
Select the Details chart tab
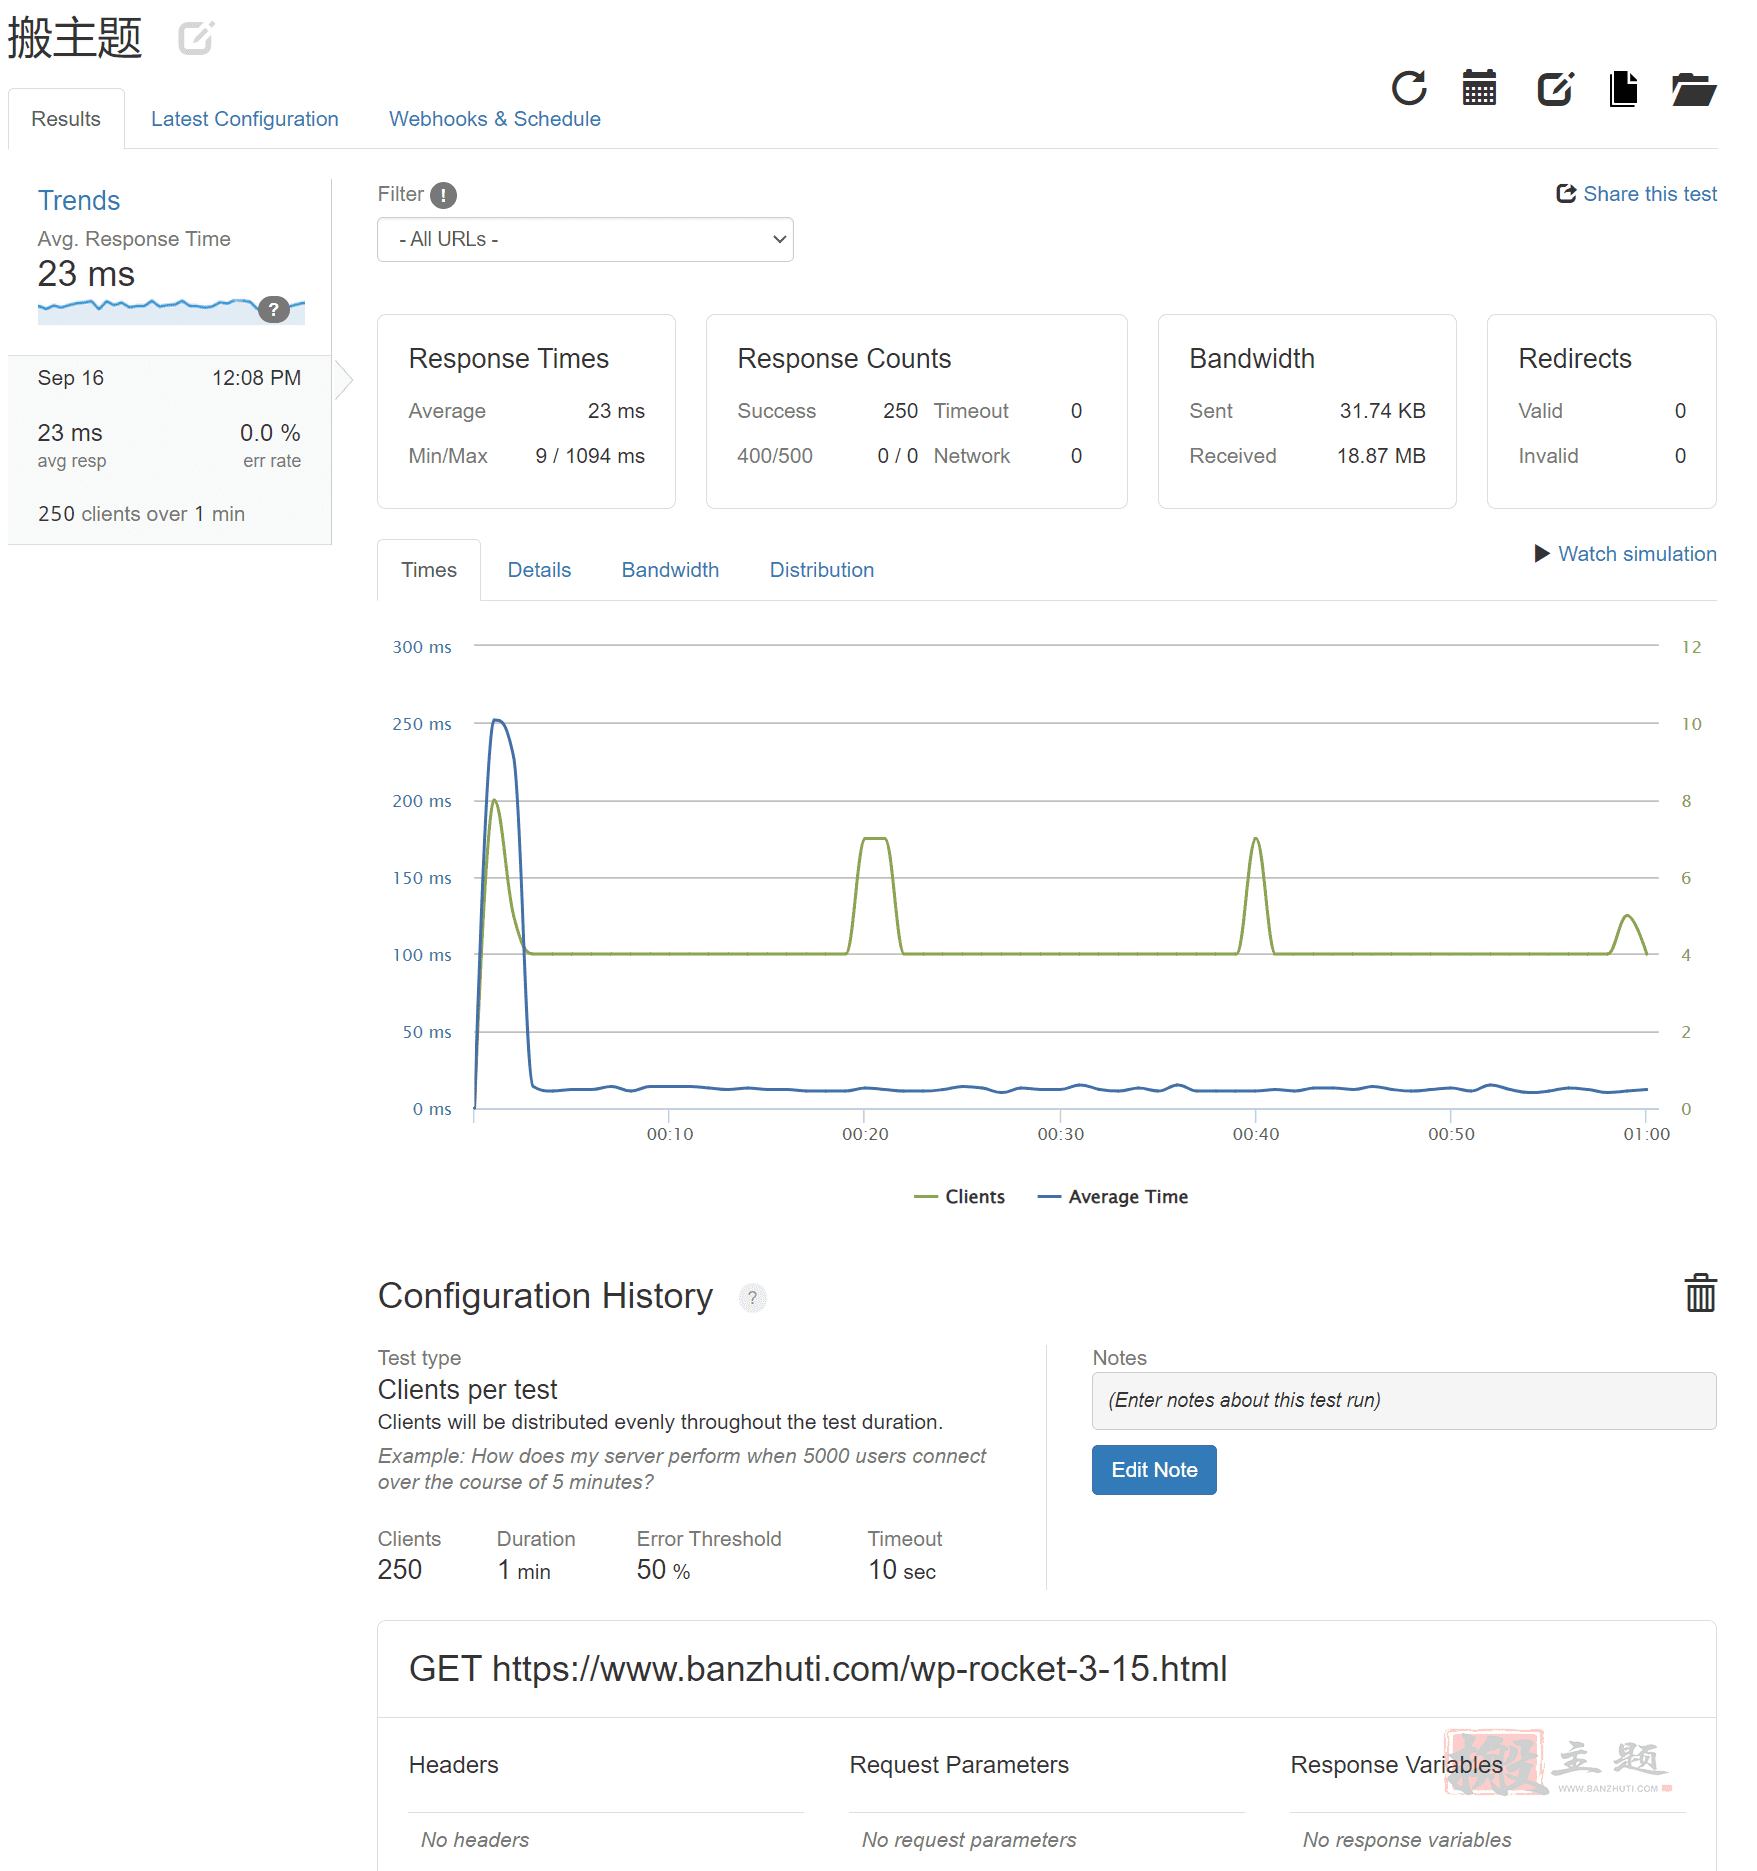(539, 570)
